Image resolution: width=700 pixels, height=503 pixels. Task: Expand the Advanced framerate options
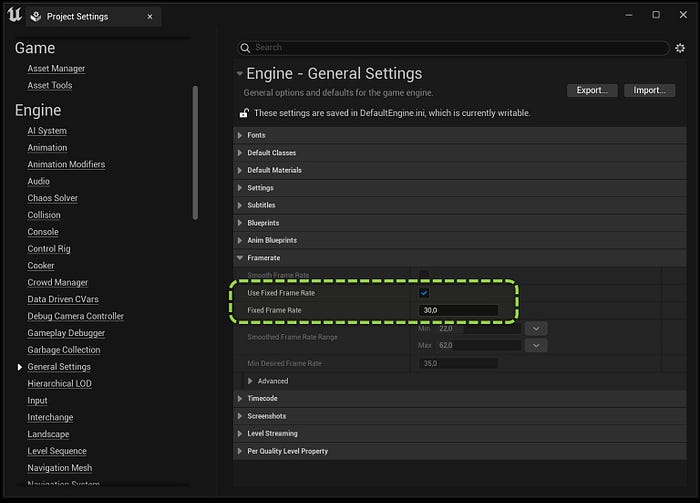tap(250, 381)
